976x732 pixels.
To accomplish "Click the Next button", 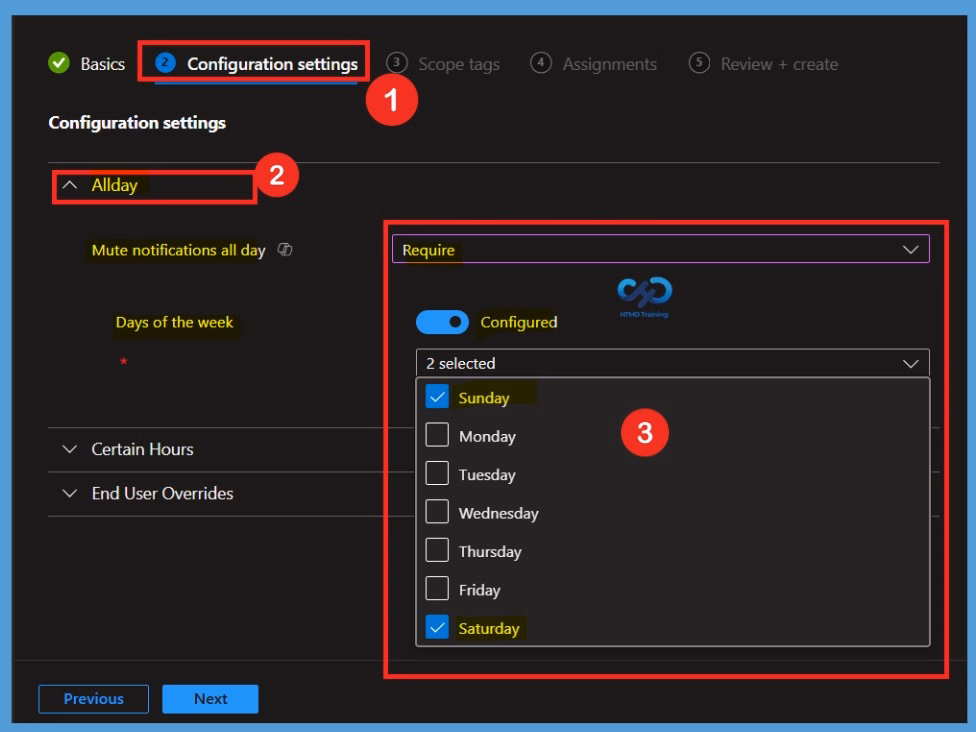I will (210, 699).
